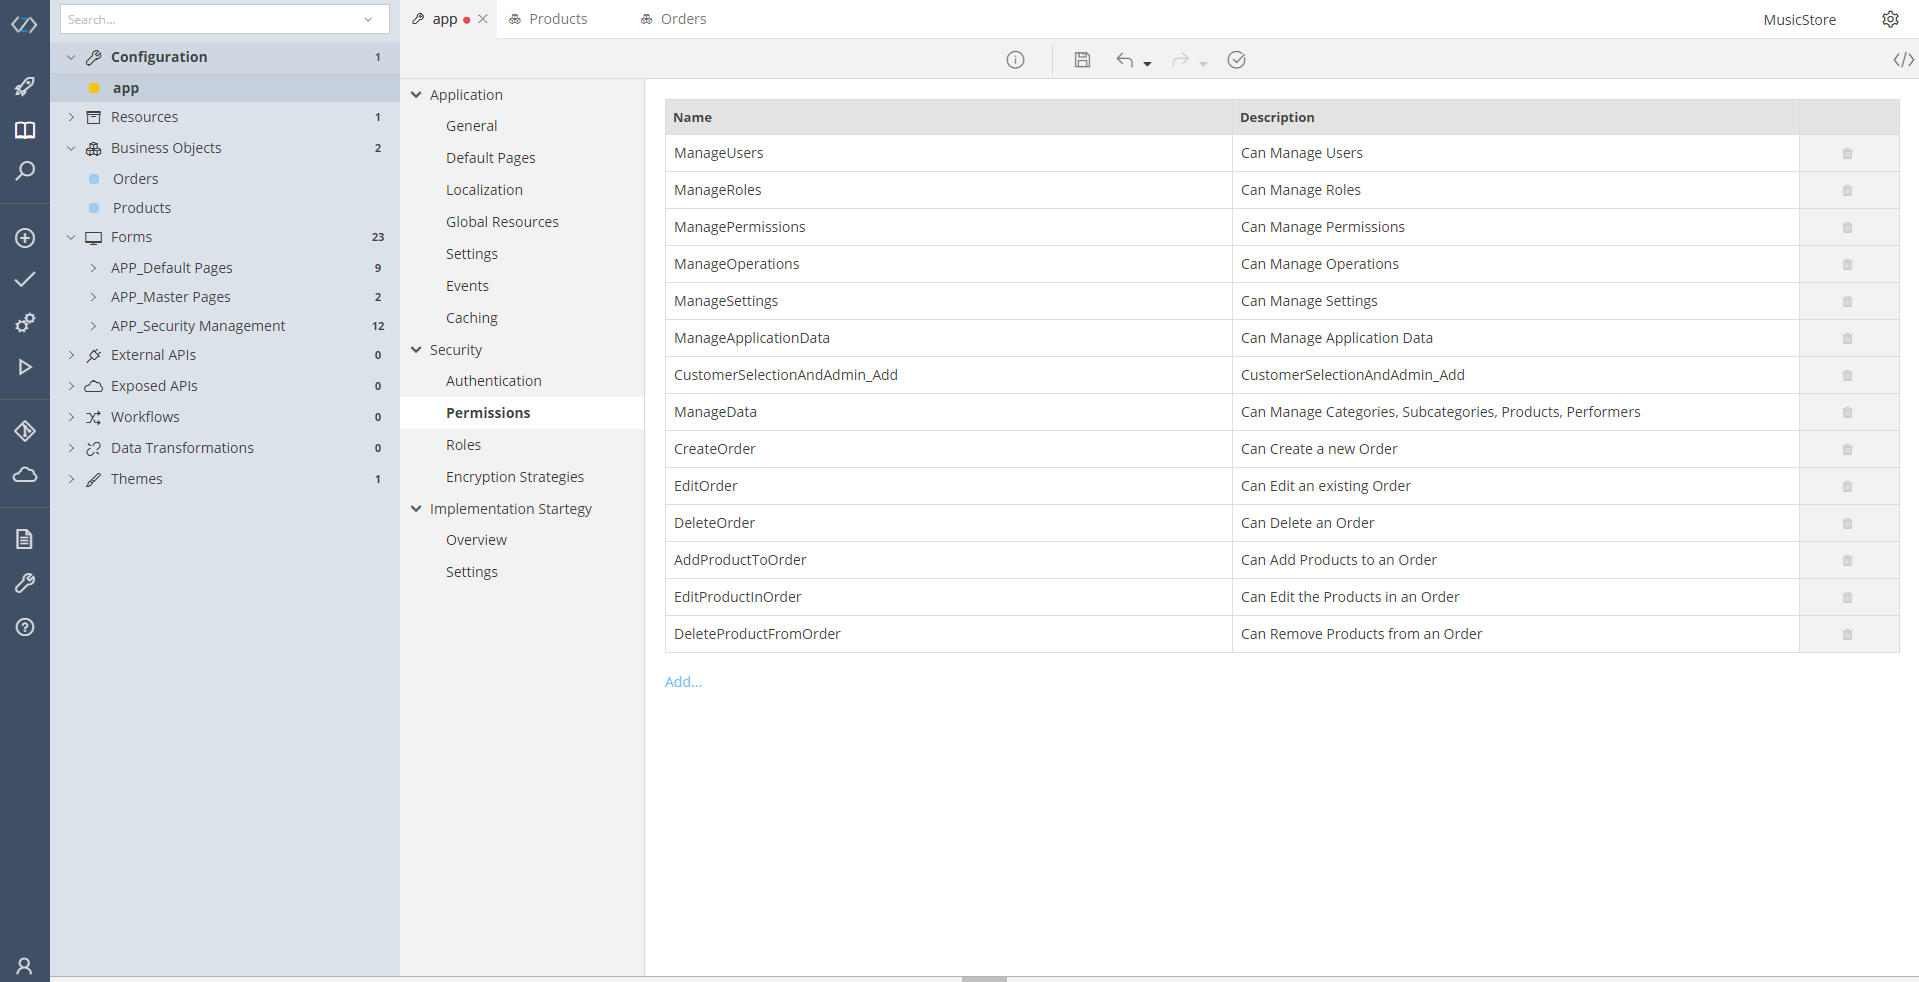Open the code view using the </> icon top right
This screenshot has height=982, width=1919.
point(1902,60)
